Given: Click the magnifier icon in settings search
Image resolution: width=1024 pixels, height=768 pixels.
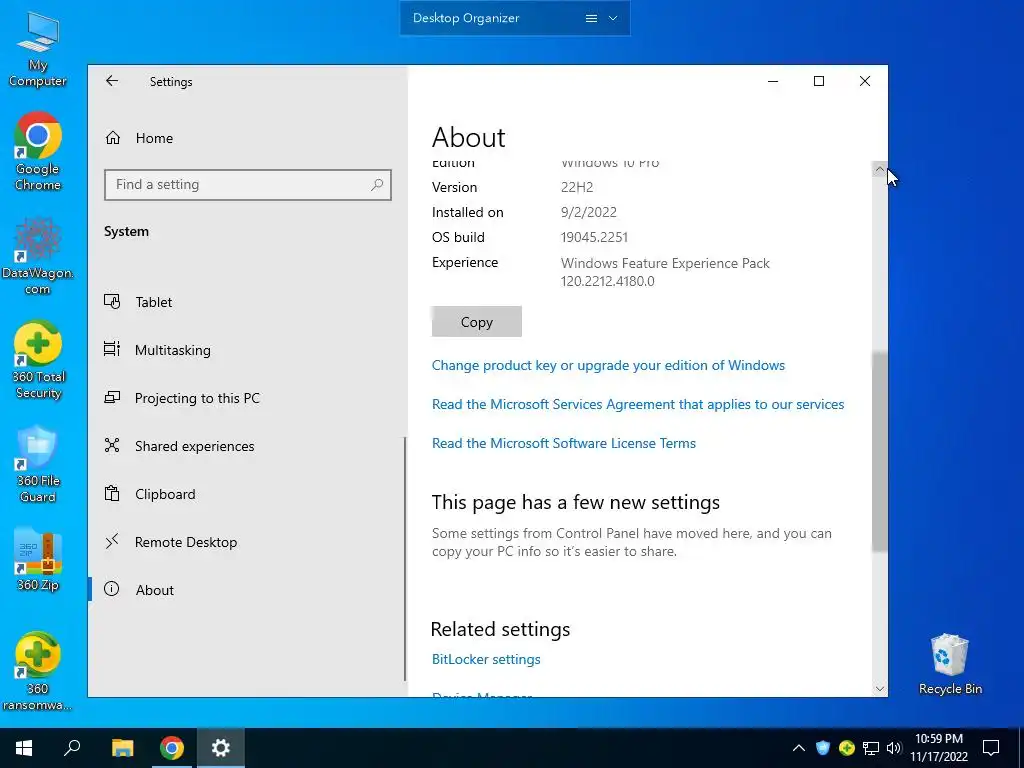Looking at the screenshot, I should [377, 185].
